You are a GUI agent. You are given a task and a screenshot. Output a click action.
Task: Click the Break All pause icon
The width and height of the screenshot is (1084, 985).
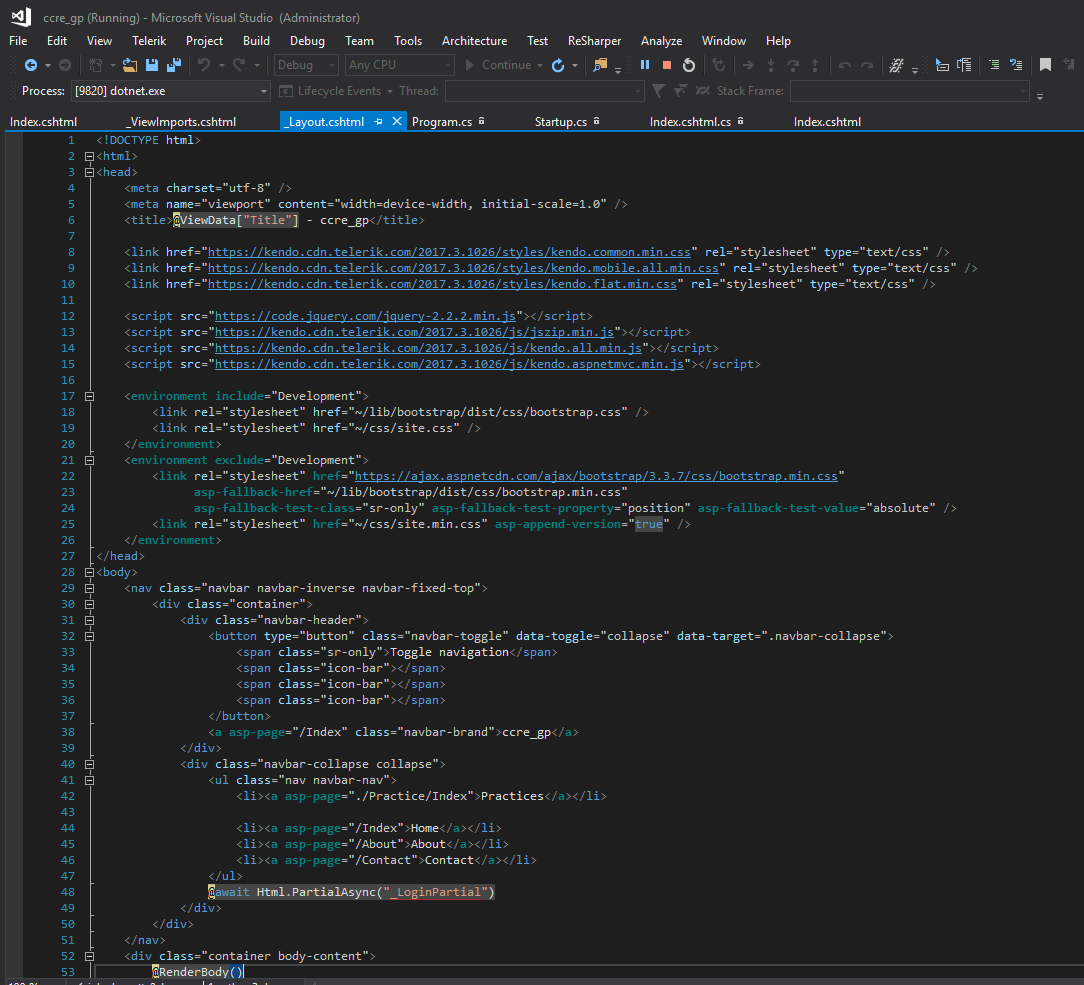(x=645, y=65)
